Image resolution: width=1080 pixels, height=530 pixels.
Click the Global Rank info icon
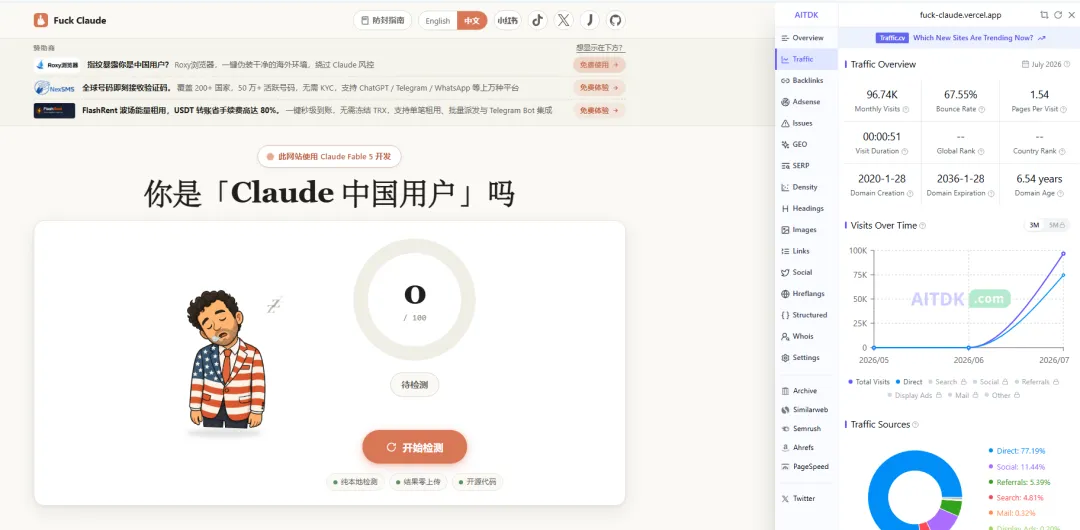tap(983, 152)
